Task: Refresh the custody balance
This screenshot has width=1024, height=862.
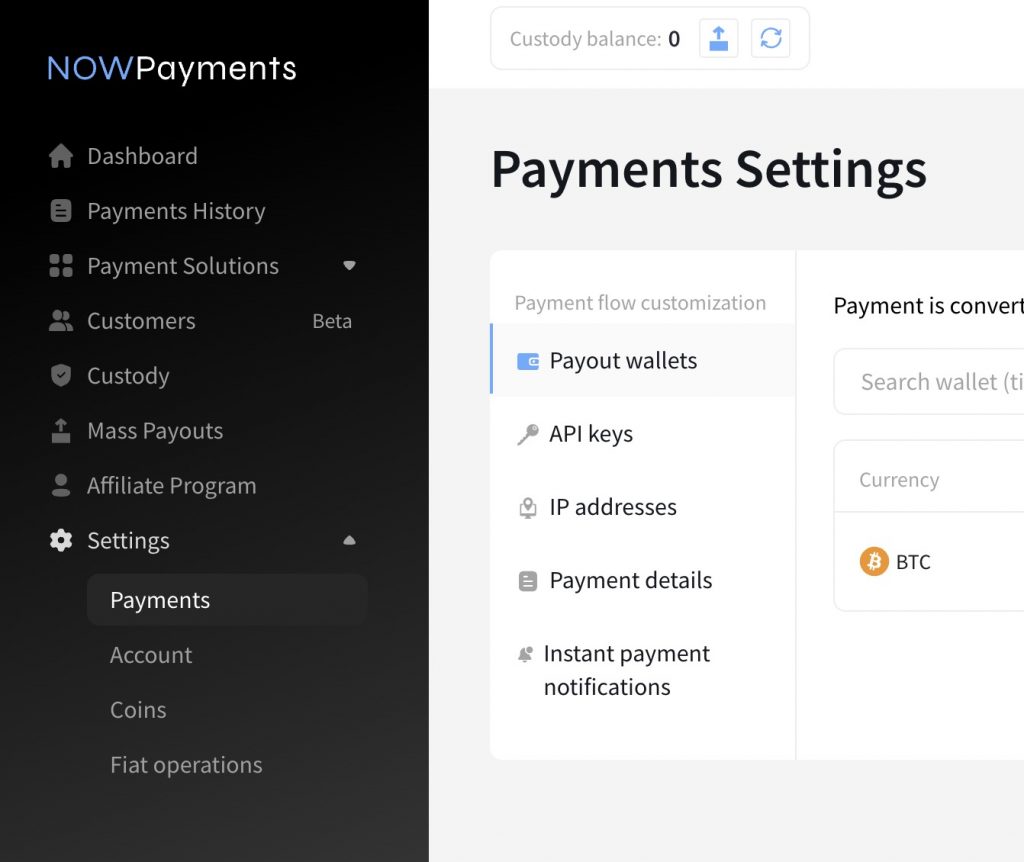Action: [771, 39]
